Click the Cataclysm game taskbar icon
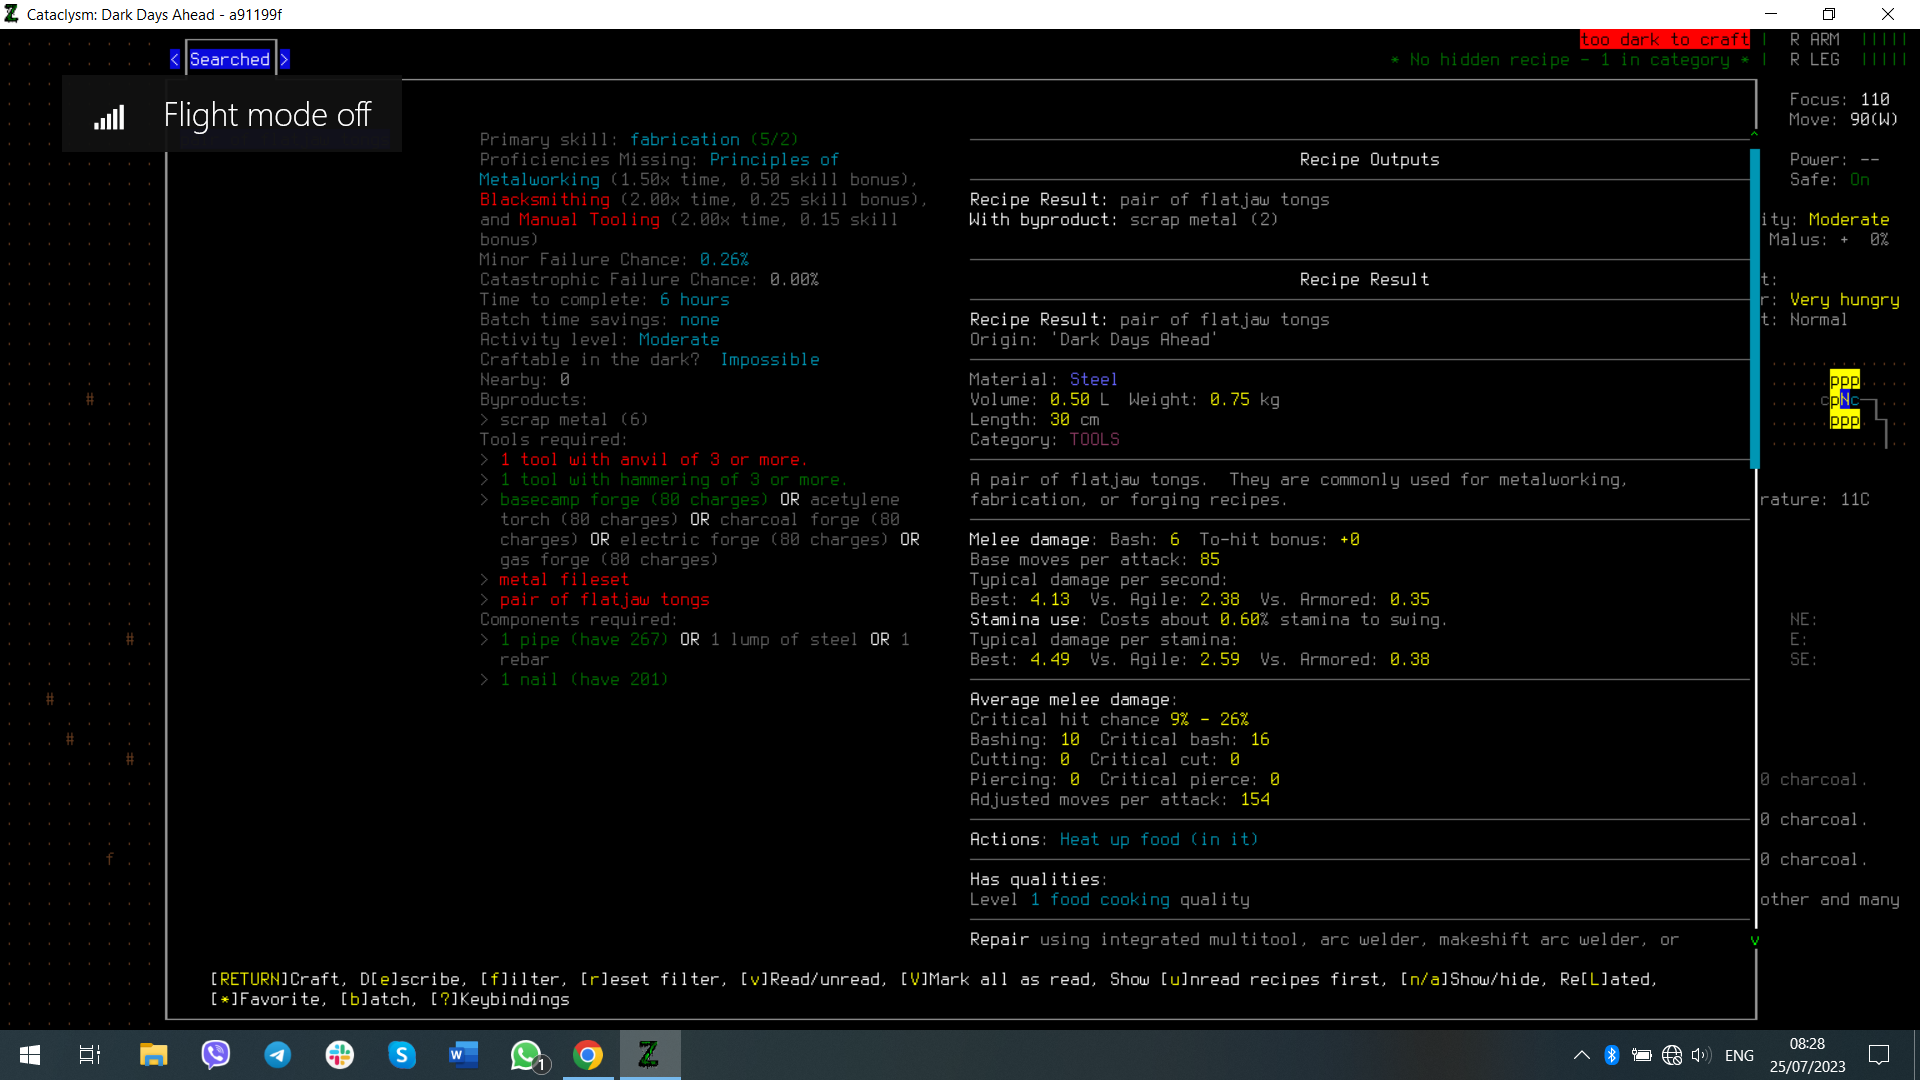1920x1080 pixels. coord(649,1055)
